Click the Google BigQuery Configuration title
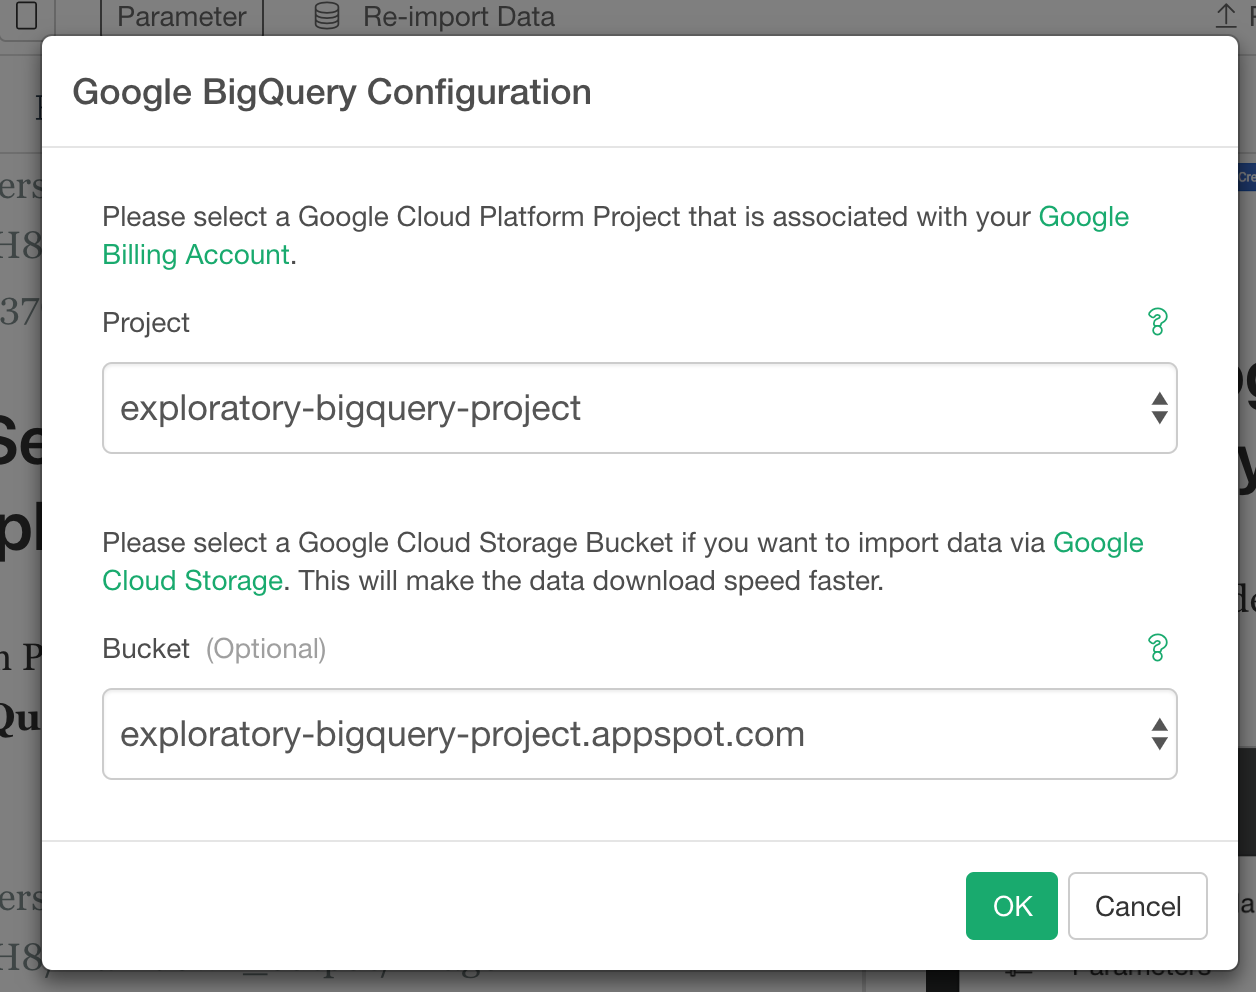1256x992 pixels. point(331,91)
